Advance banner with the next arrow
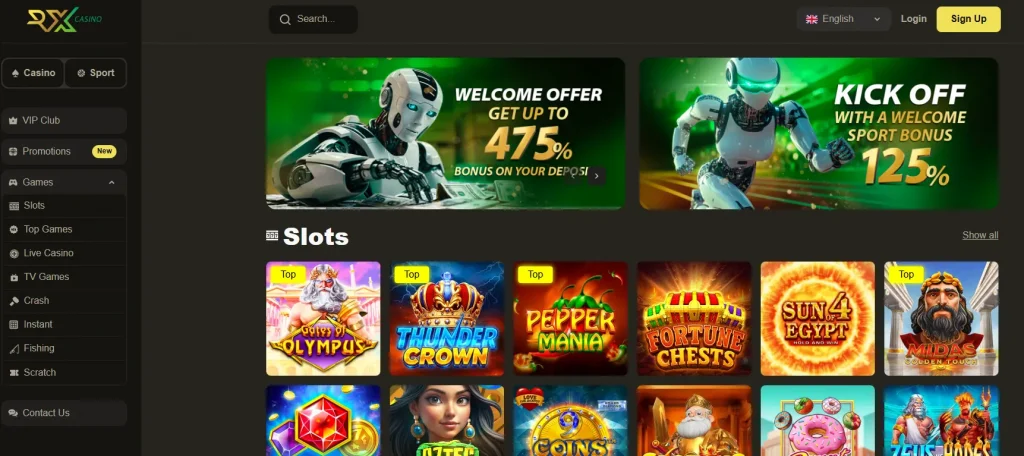 coord(596,176)
